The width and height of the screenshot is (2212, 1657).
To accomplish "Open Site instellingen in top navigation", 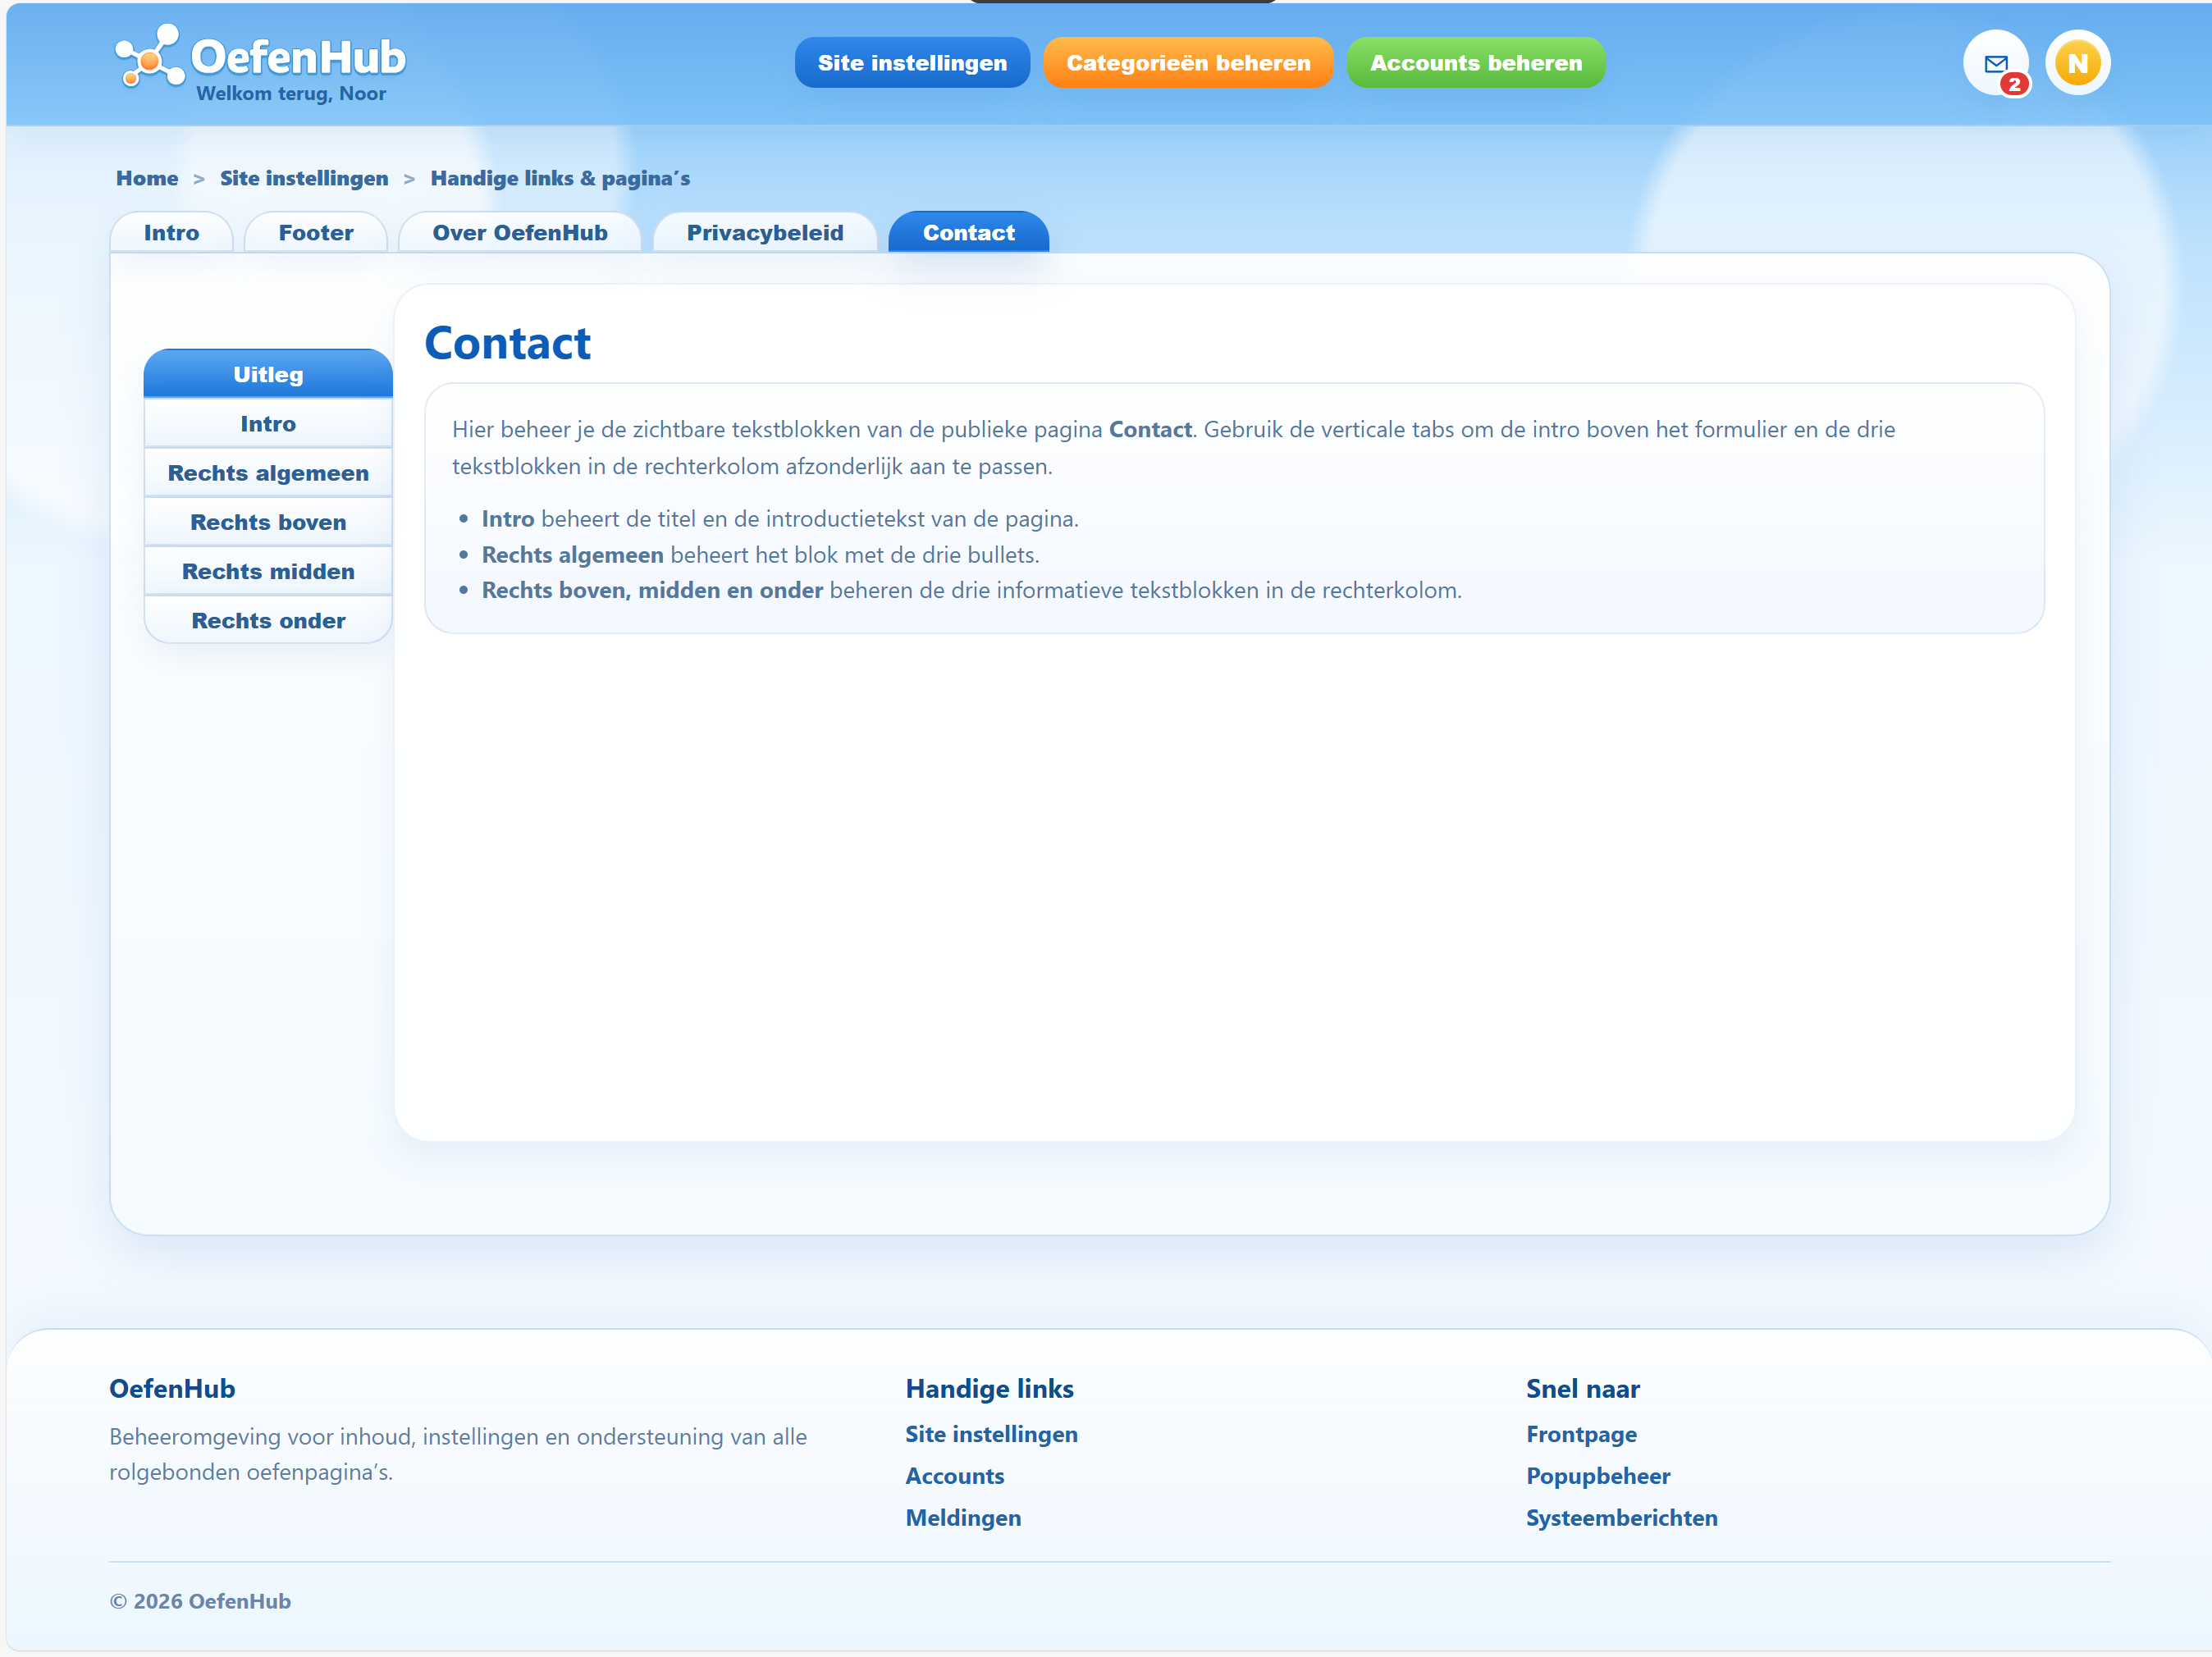I will point(912,63).
